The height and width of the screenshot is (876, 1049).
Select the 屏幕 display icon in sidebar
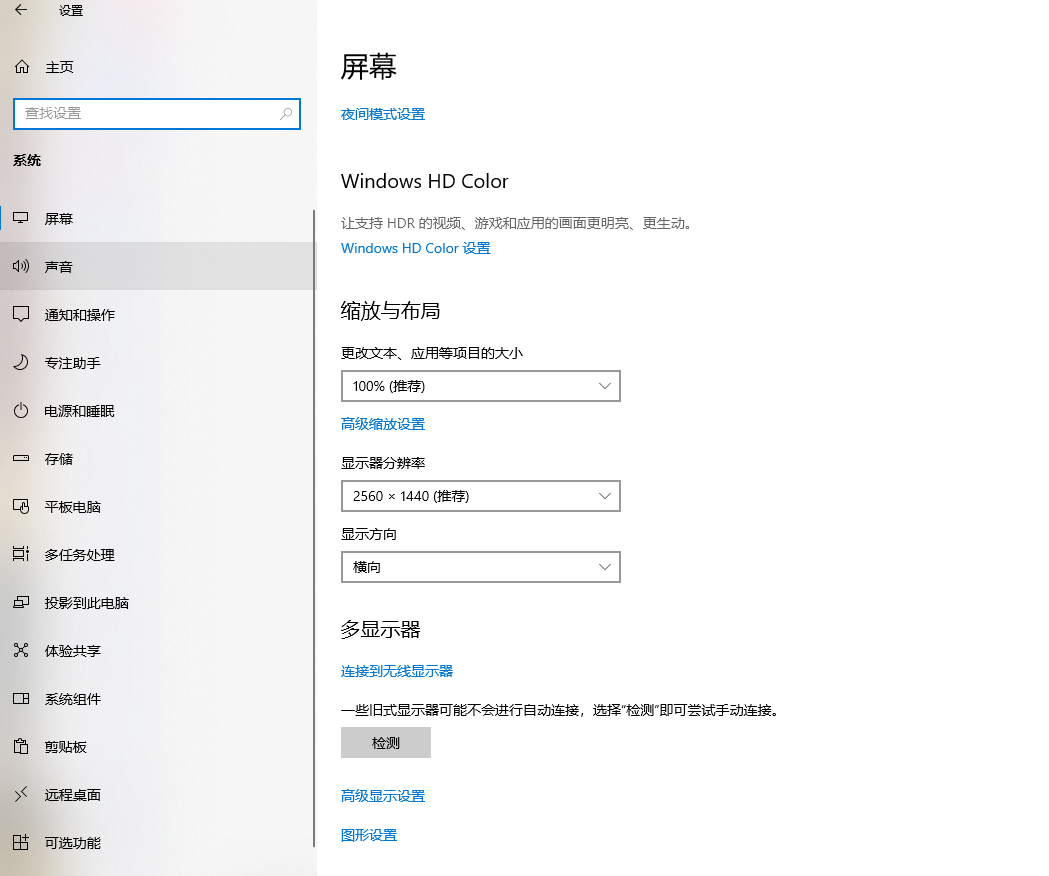coord(22,218)
